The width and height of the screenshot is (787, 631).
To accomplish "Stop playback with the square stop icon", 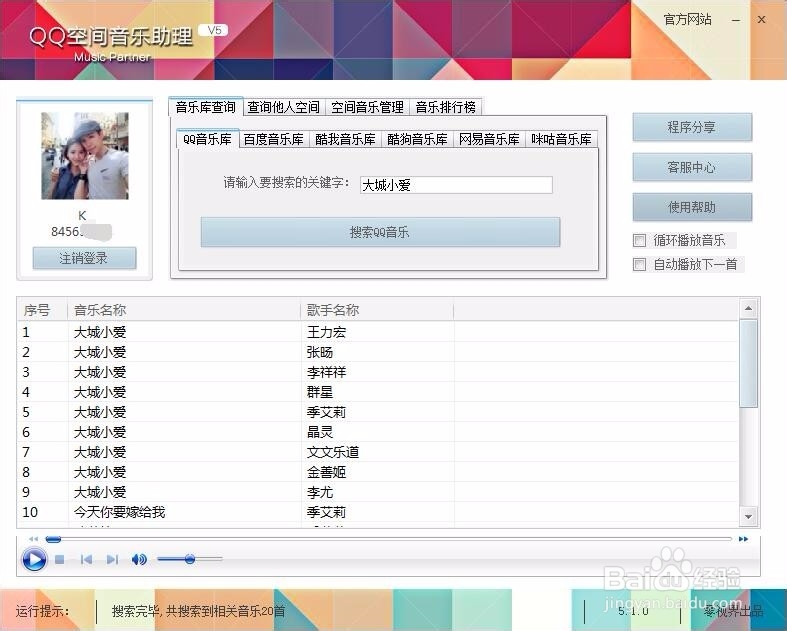I will (x=60, y=559).
